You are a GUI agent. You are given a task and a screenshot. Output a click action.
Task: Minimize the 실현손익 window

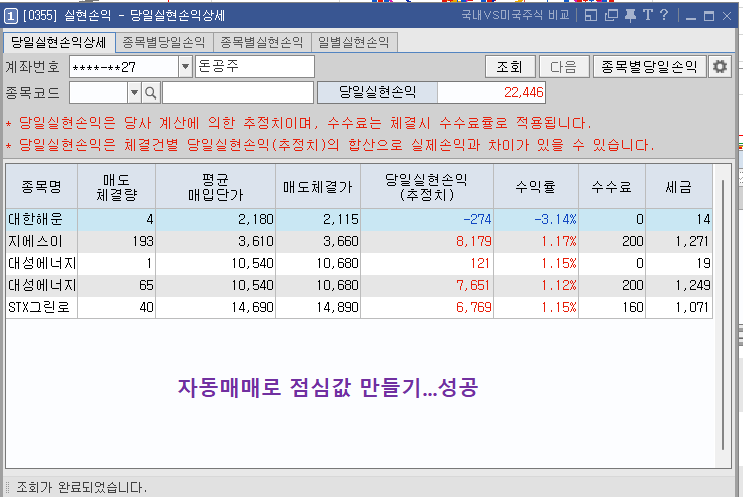coord(691,16)
